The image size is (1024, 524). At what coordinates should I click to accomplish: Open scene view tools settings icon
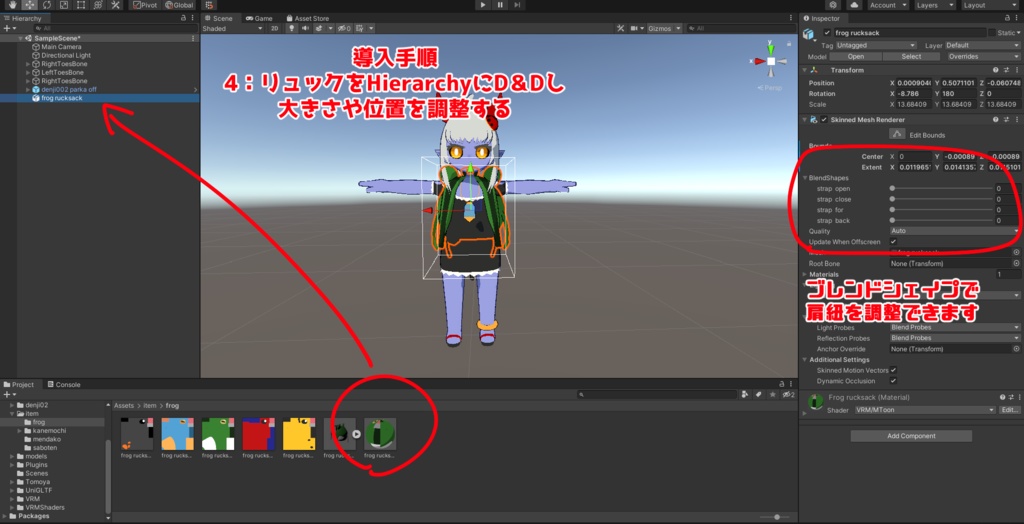coord(621,29)
